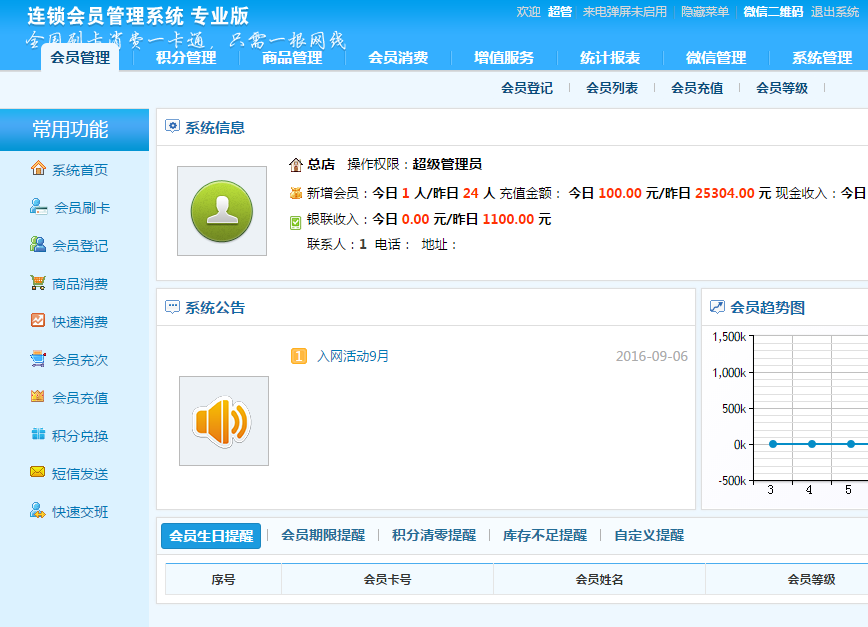
Task: Open the 商品管理 main tab
Action: point(292,58)
